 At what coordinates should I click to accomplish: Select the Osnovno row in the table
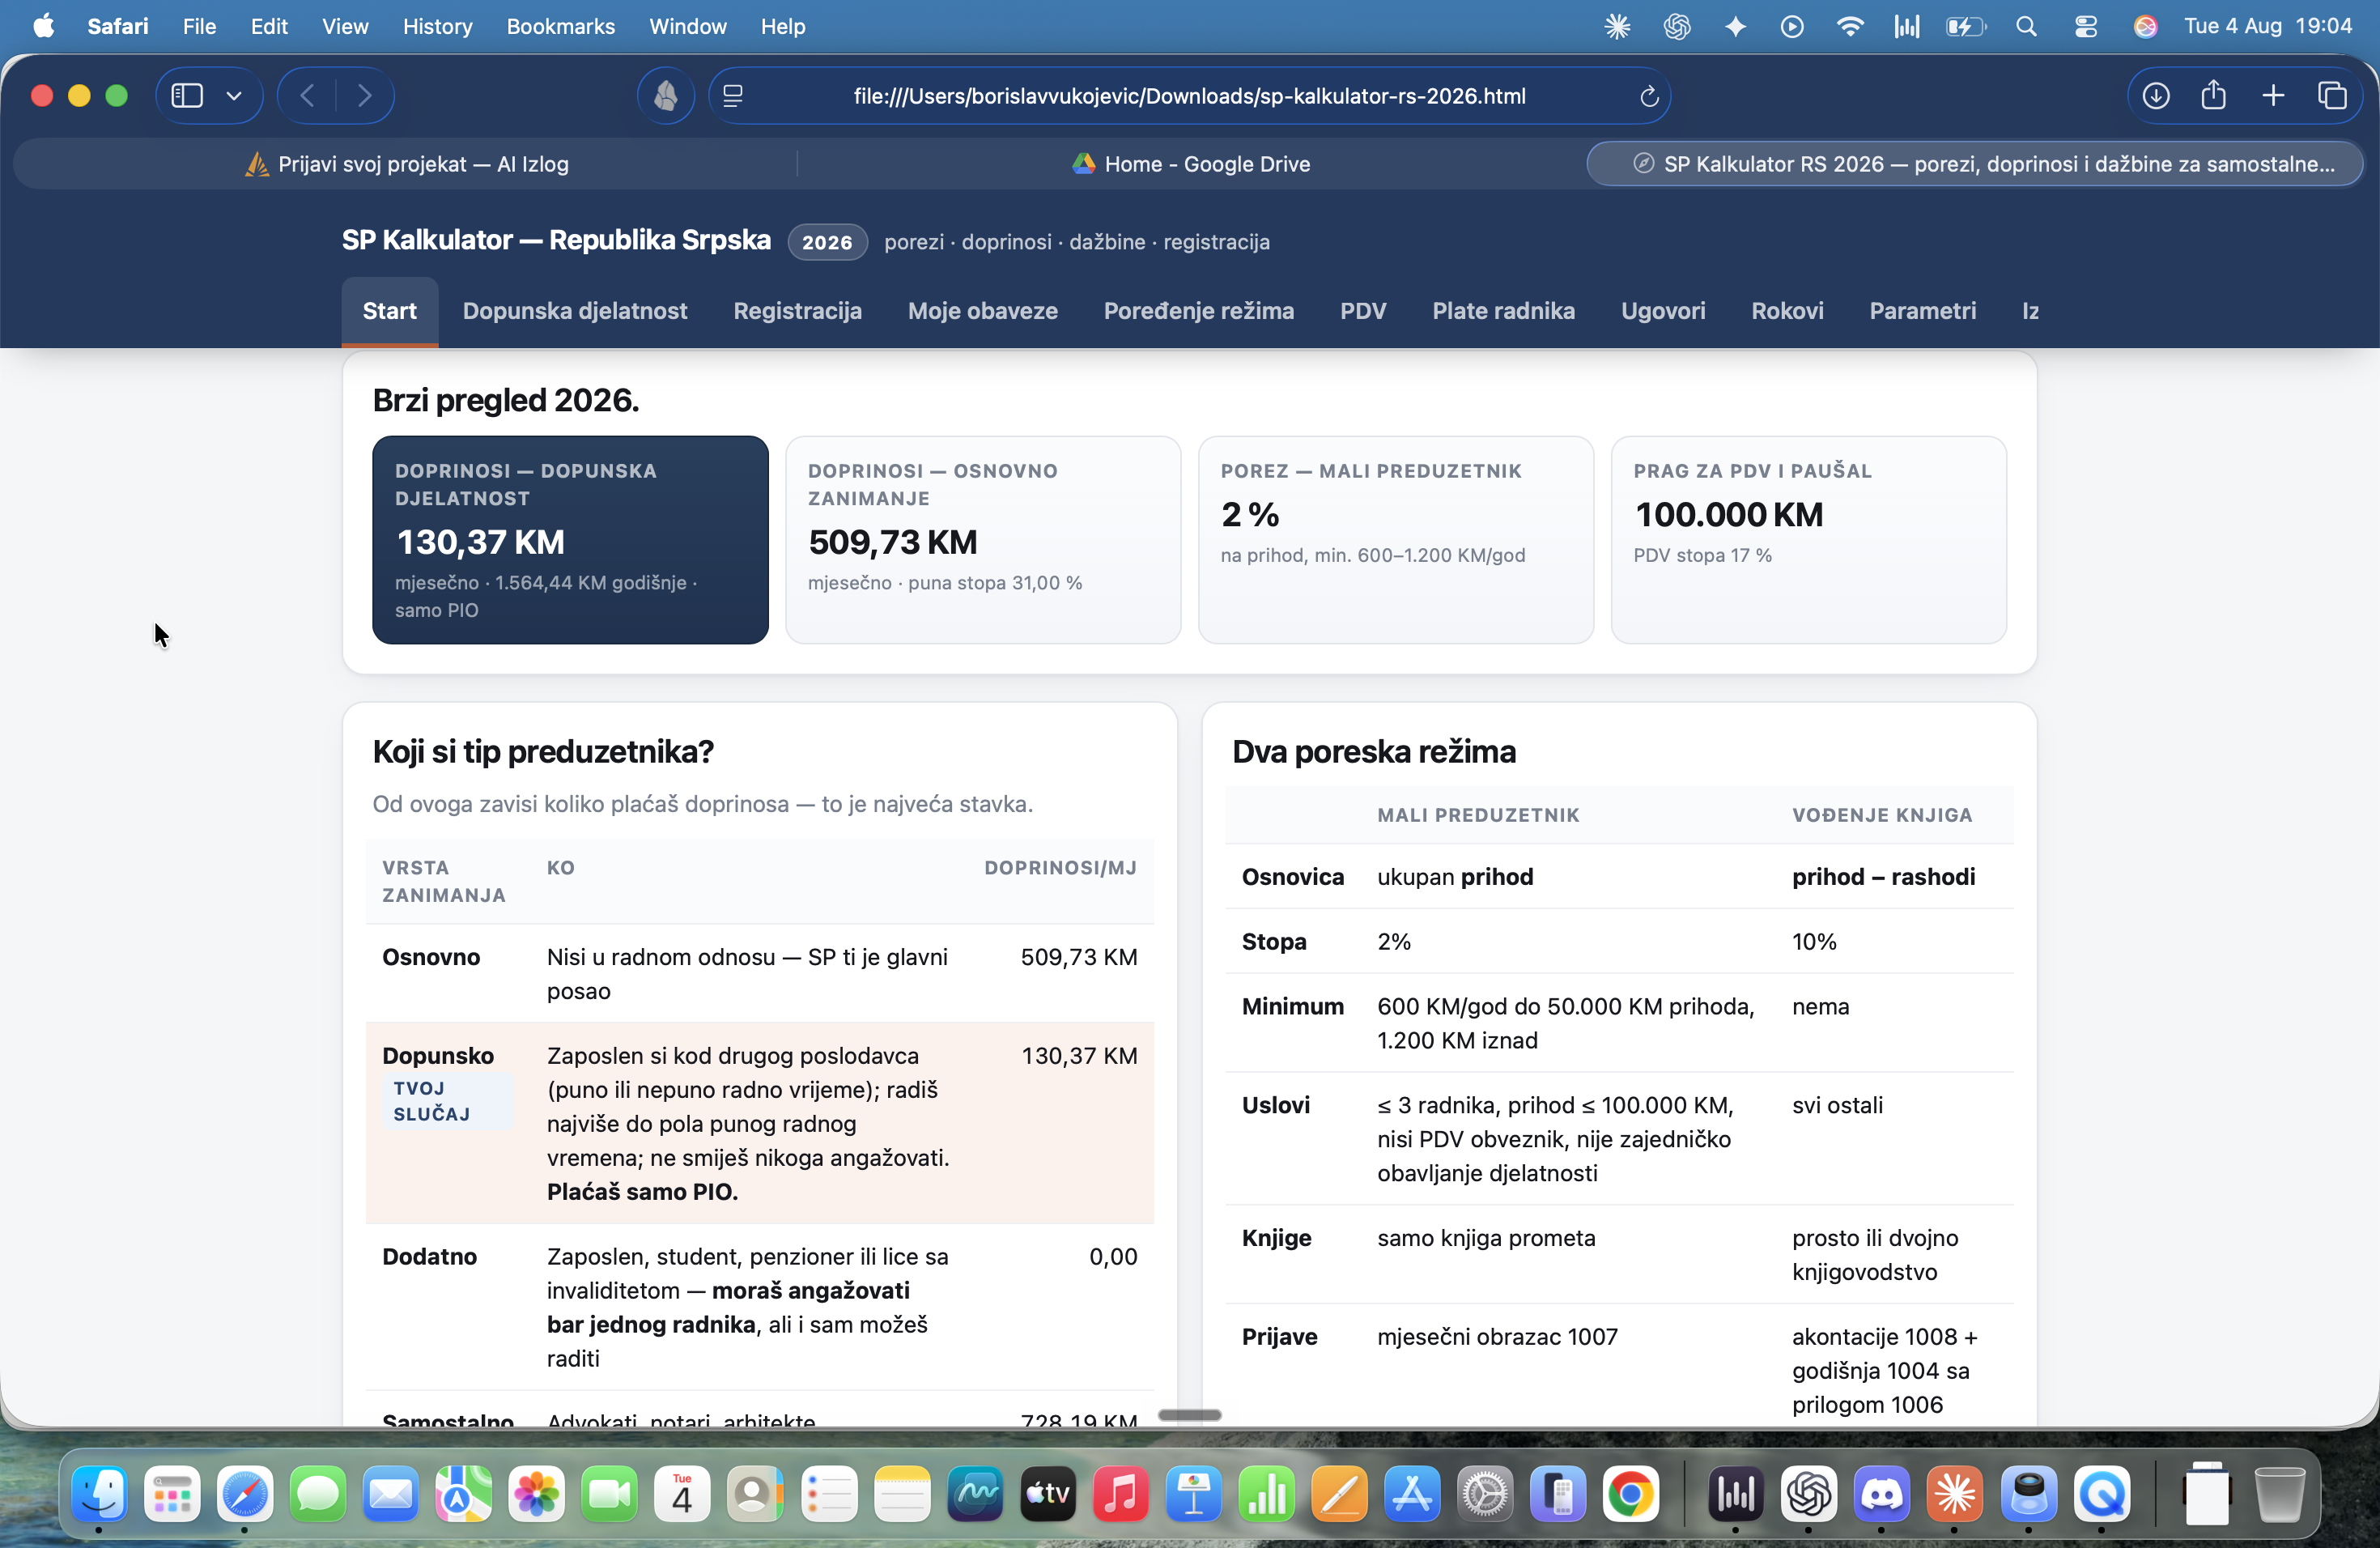click(760, 973)
